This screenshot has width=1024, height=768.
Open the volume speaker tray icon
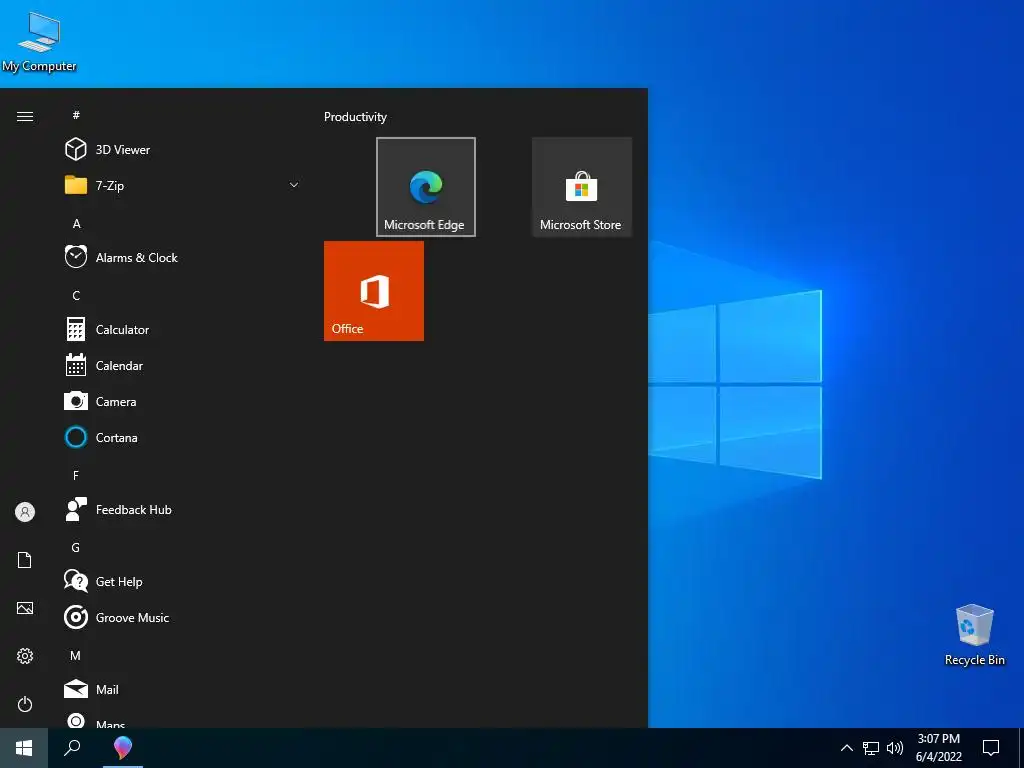(895, 748)
